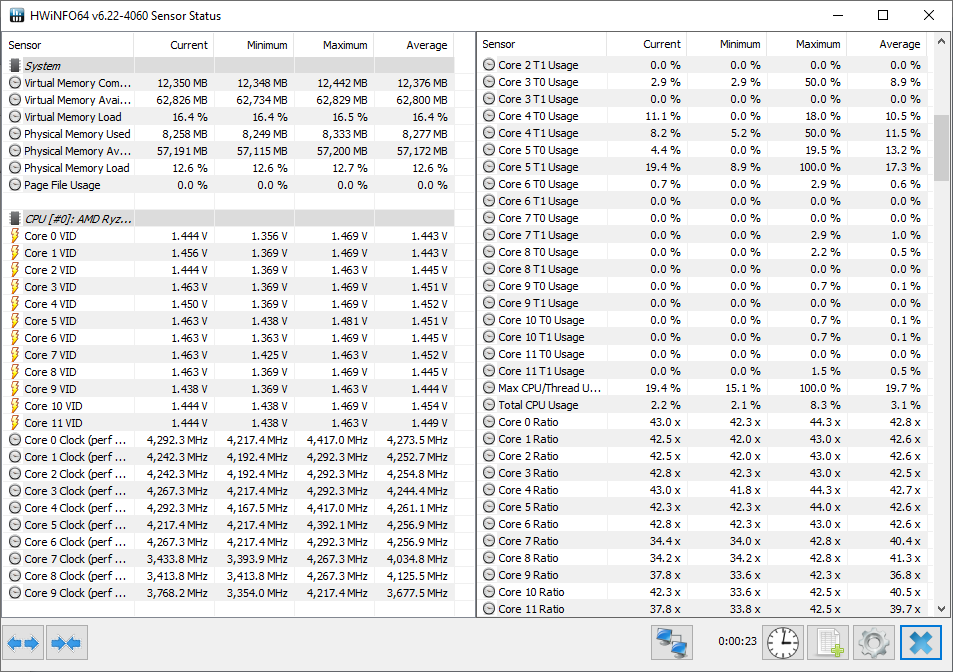Open sensor settings gear button
Viewport: 953px width, 672px height.
[x=873, y=643]
